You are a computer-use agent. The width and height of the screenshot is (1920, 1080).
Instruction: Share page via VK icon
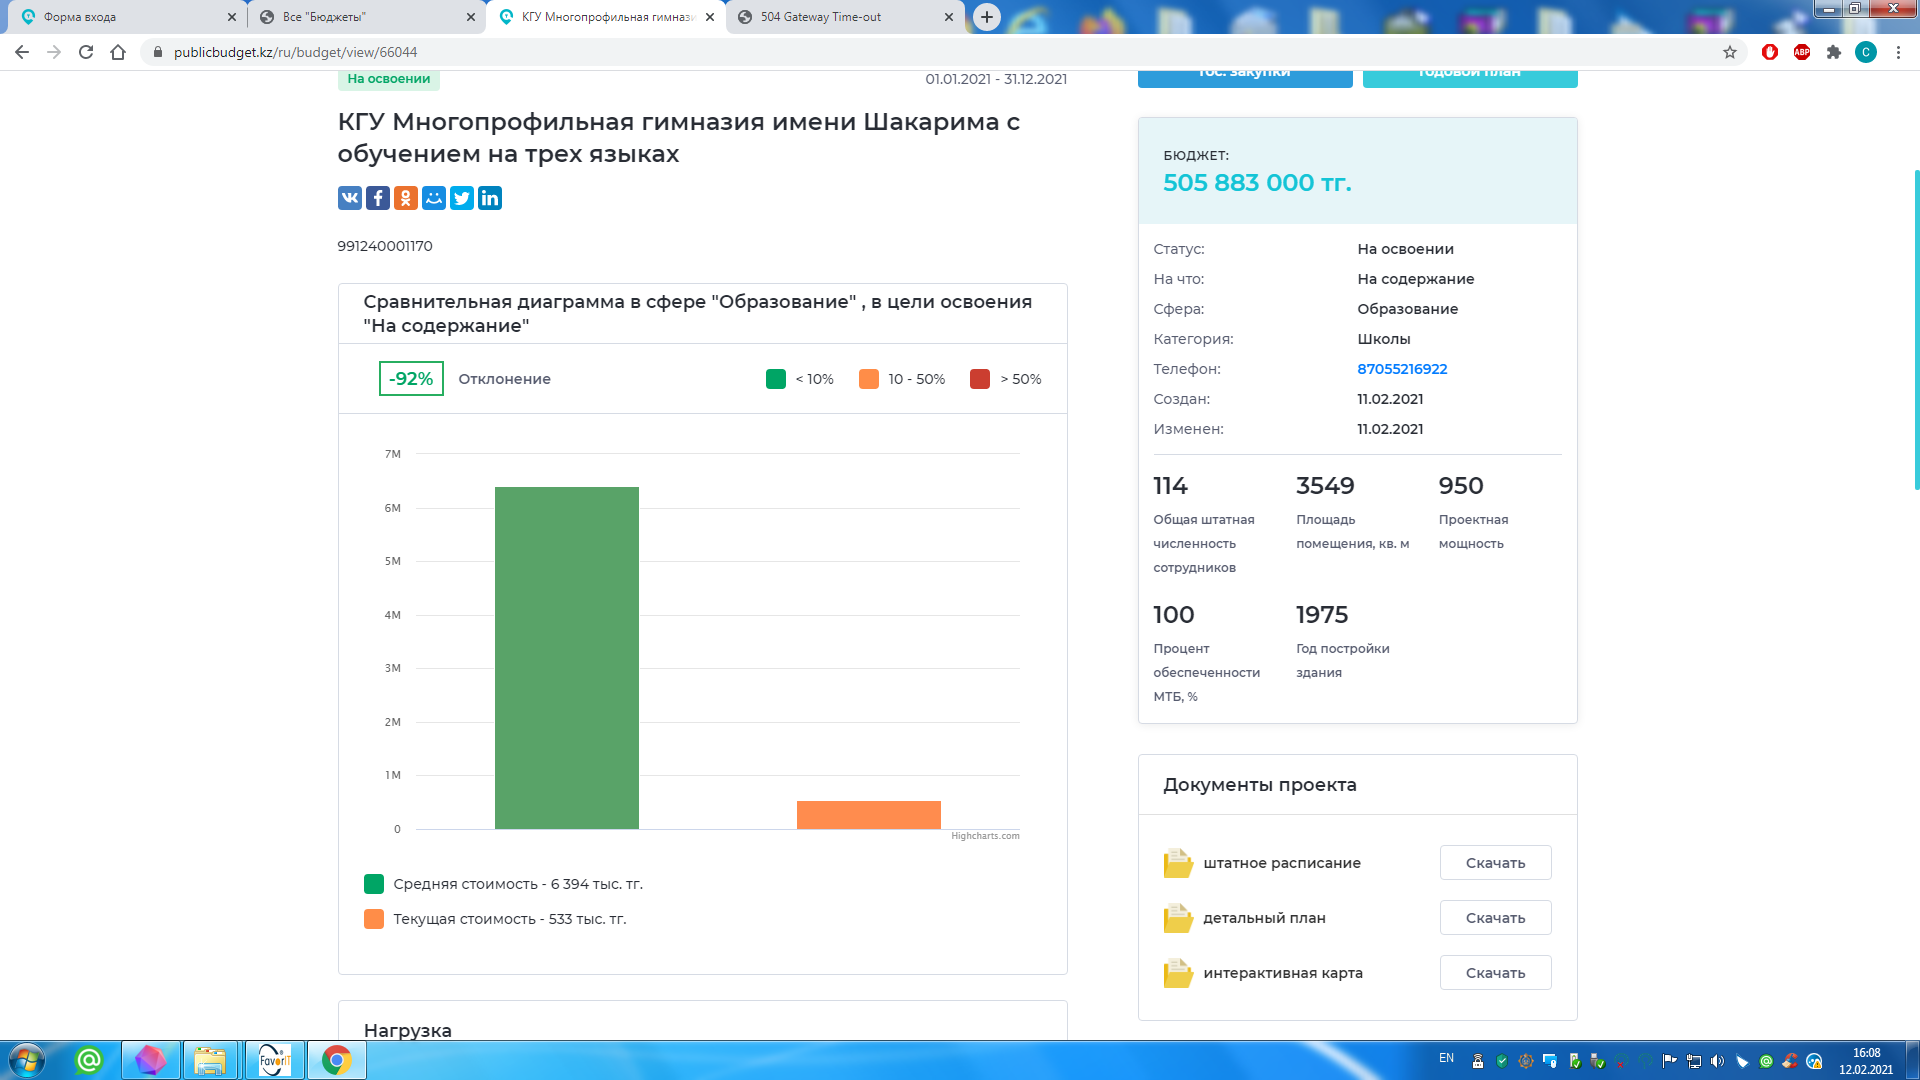pos(349,198)
